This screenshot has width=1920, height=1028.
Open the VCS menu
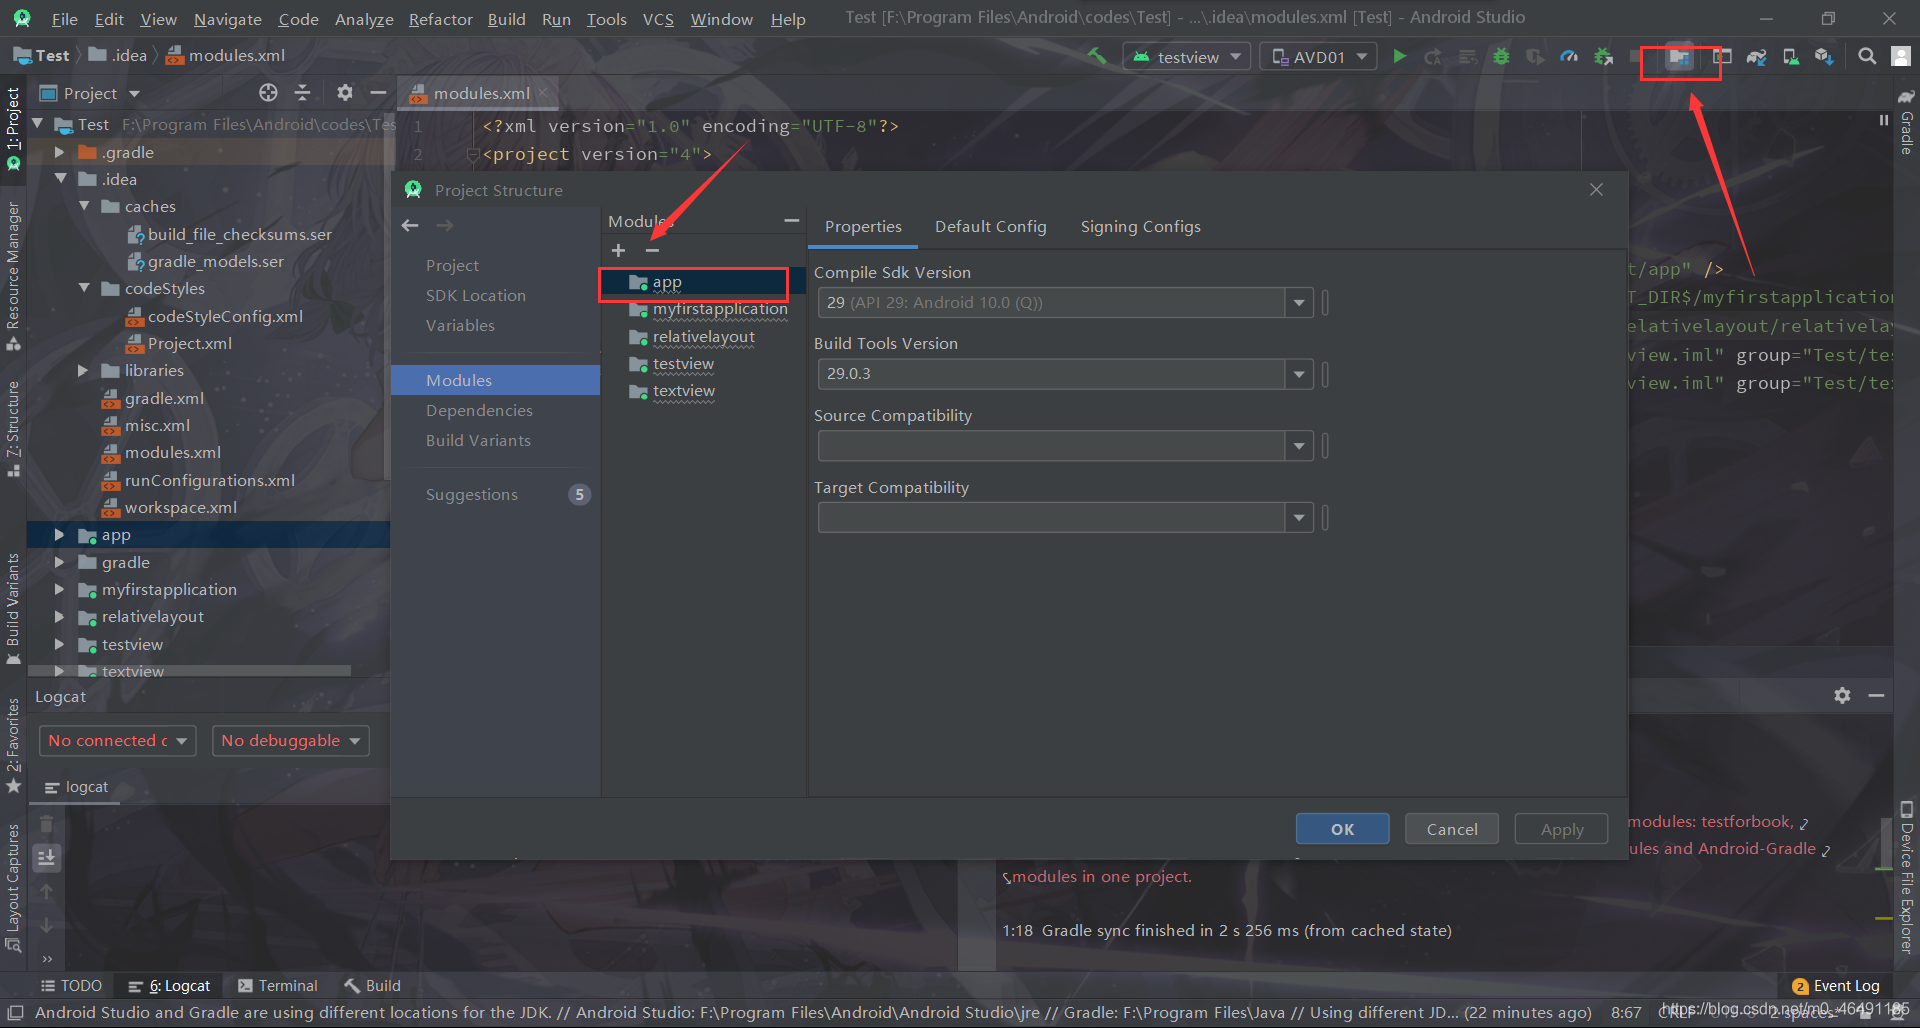[658, 19]
